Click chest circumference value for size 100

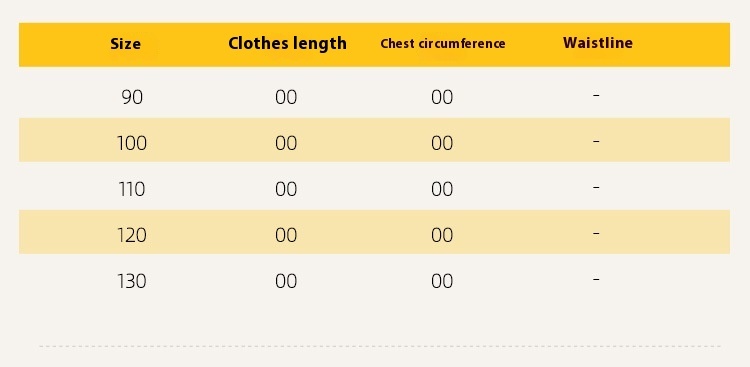pyautogui.click(x=442, y=143)
